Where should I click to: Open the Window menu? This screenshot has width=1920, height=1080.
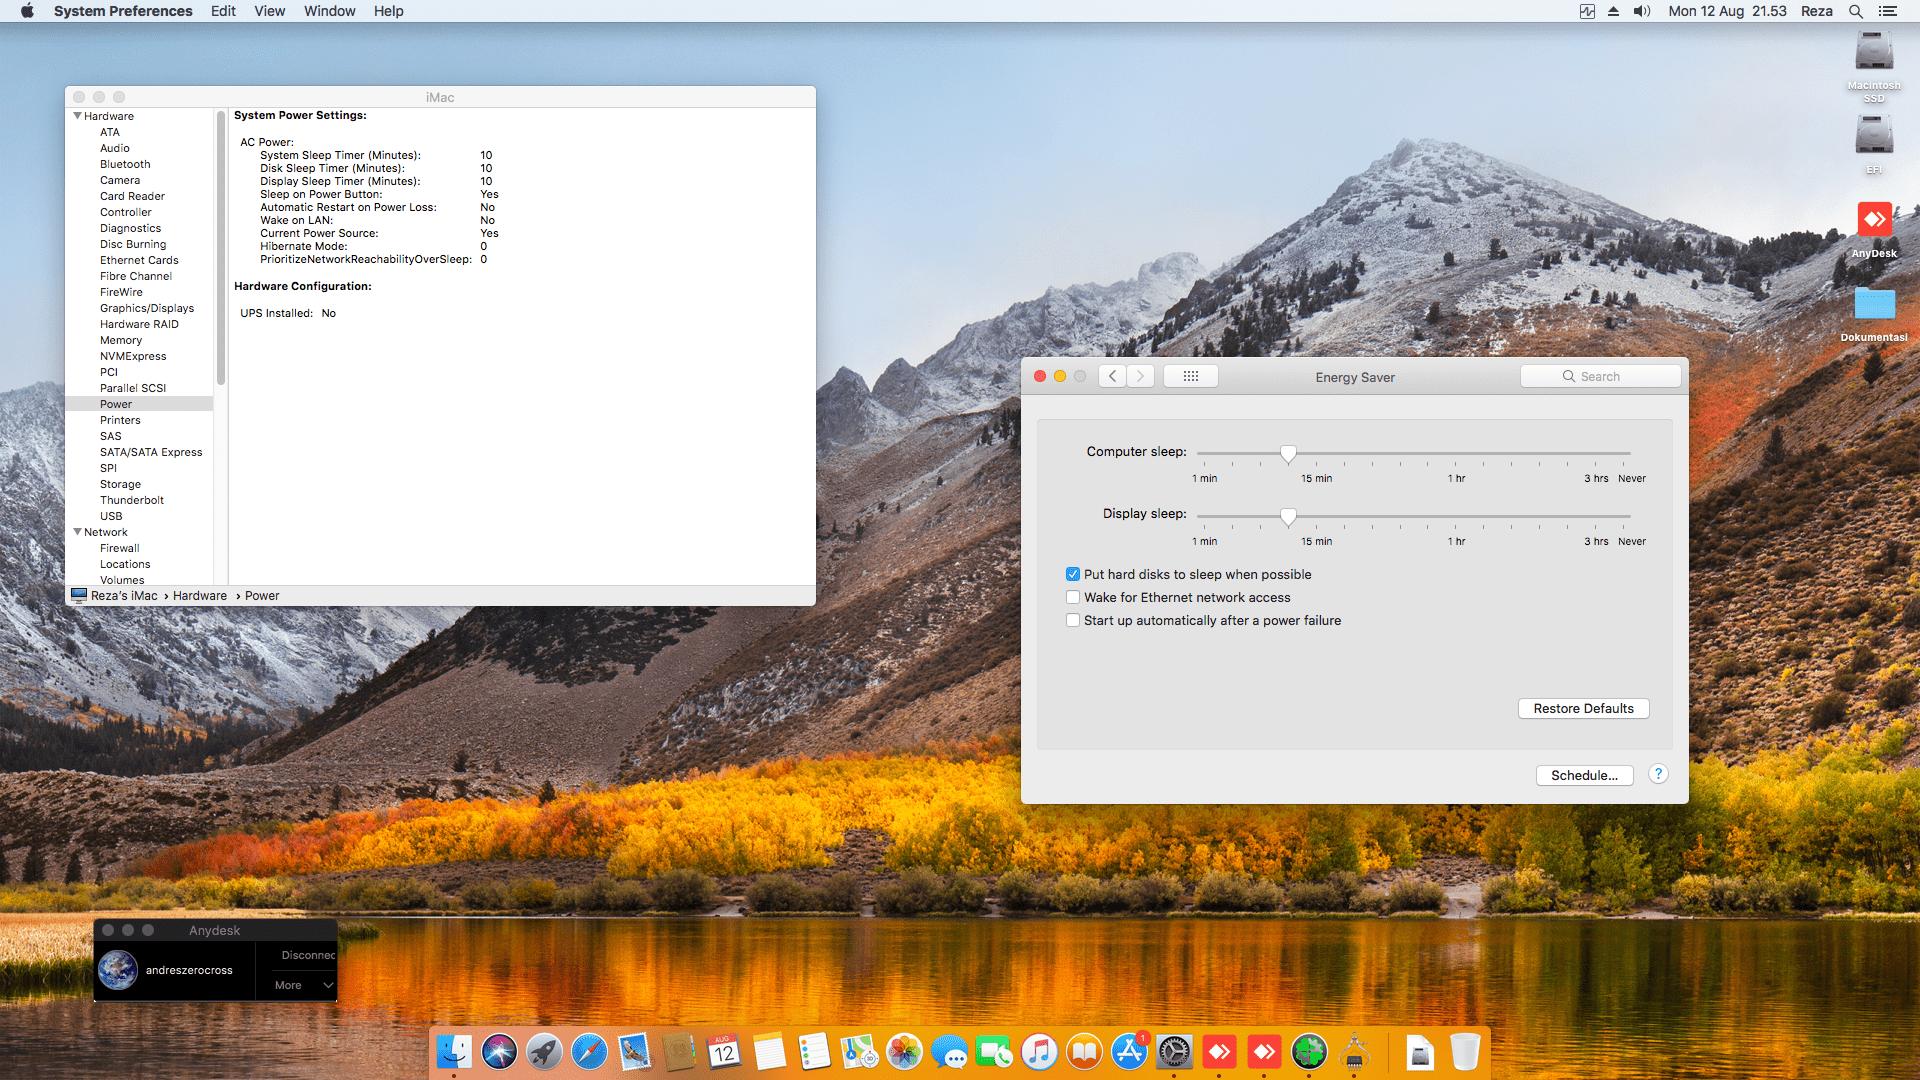pos(329,11)
